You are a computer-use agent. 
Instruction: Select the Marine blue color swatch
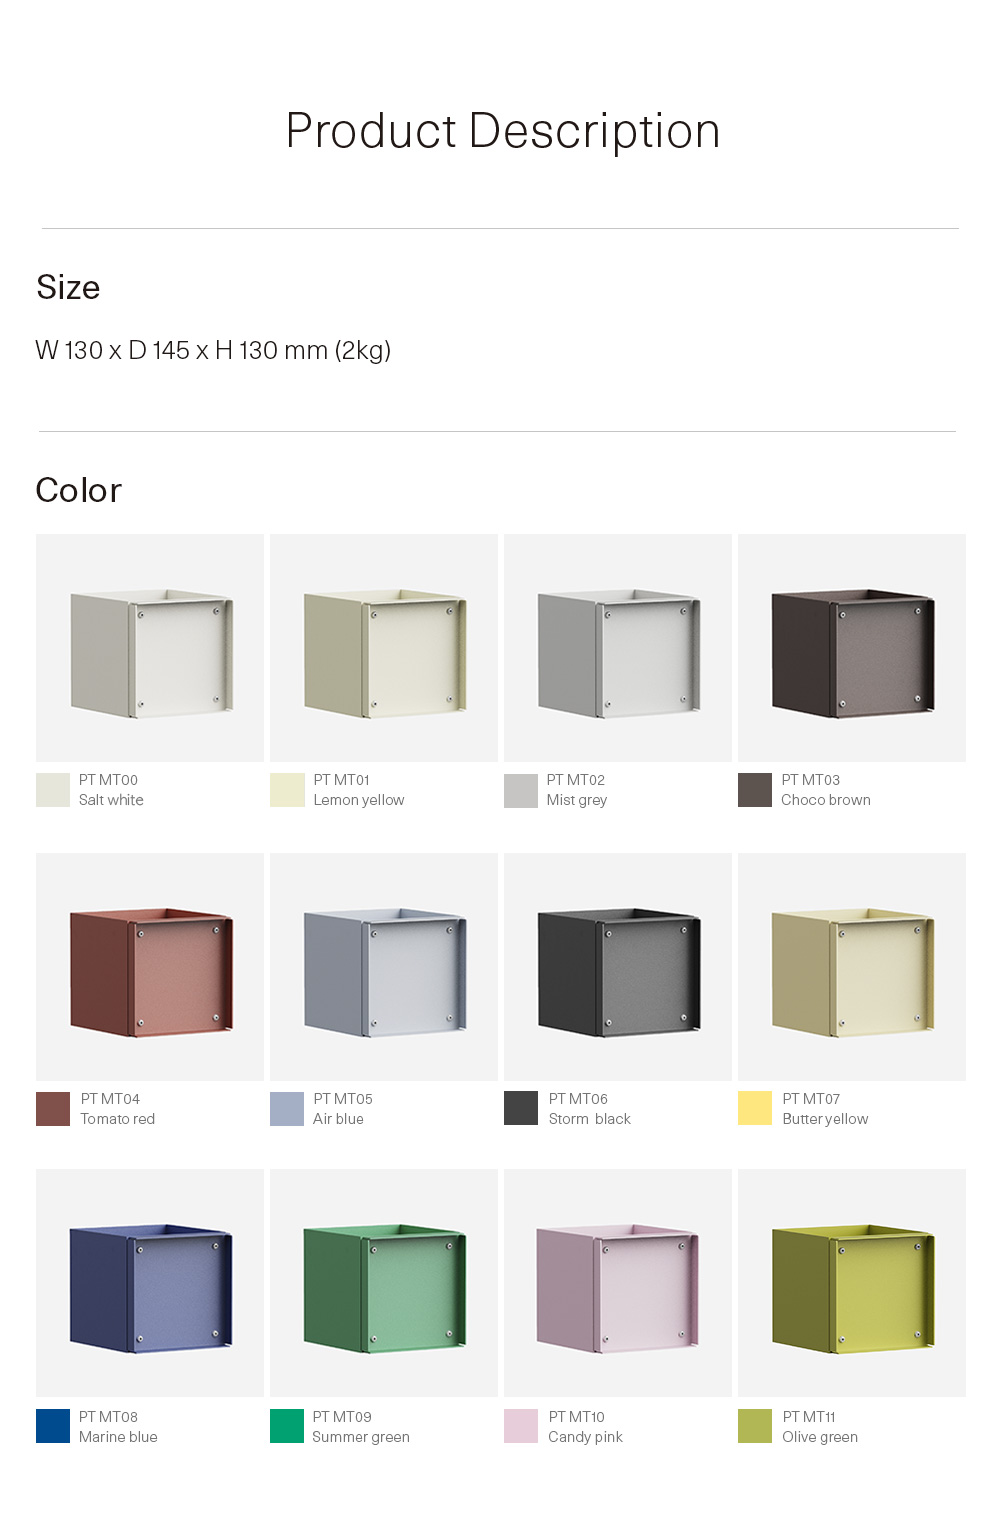point(53,1426)
